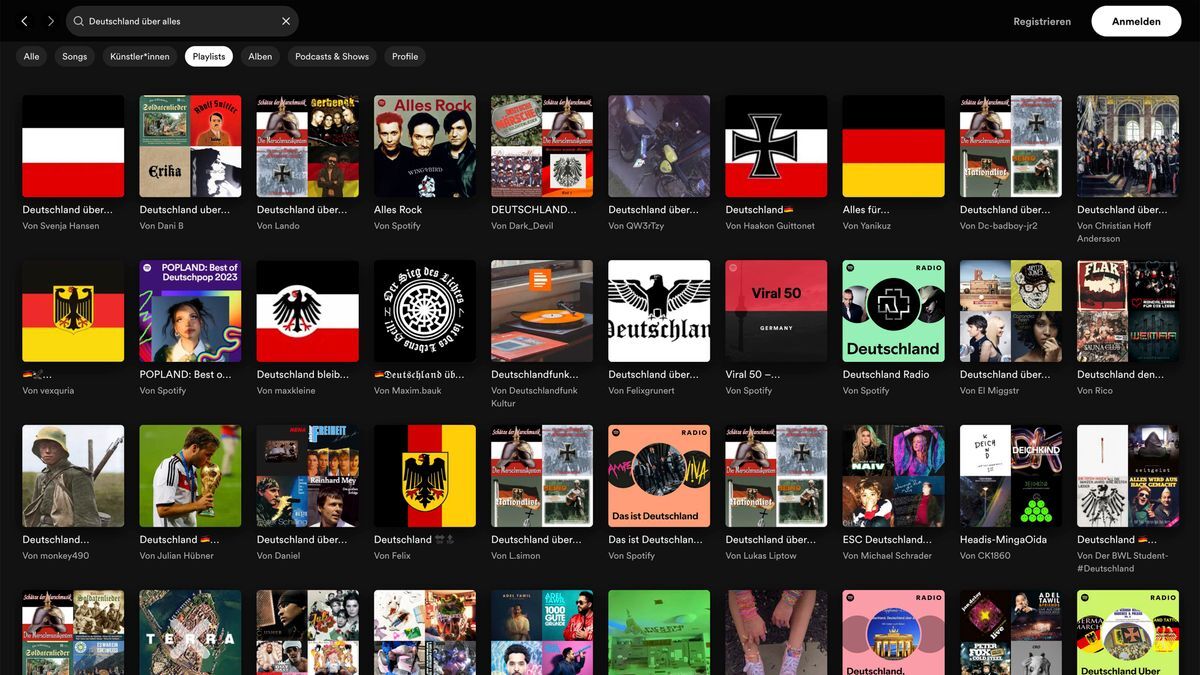Click the author name "Von CK1860"
This screenshot has height=675, width=1200.
pos(986,556)
